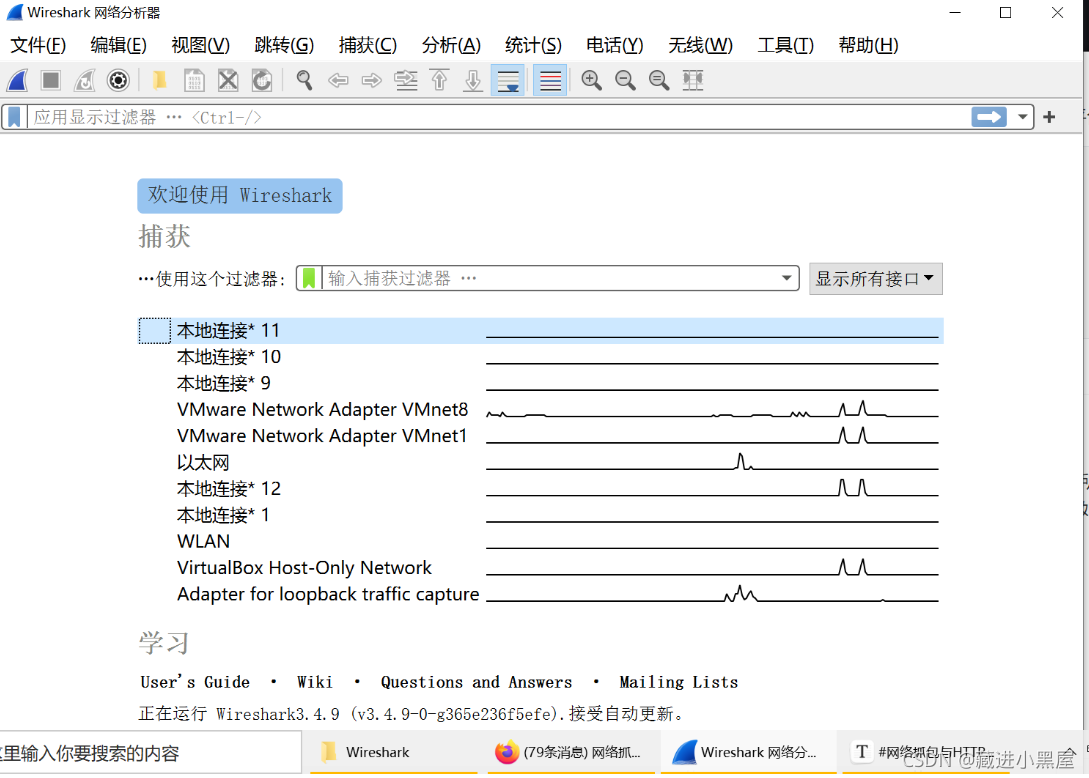Reset text to normal size icon
The image size is (1089, 778).
pyautogui.click(x=659, y=81)
